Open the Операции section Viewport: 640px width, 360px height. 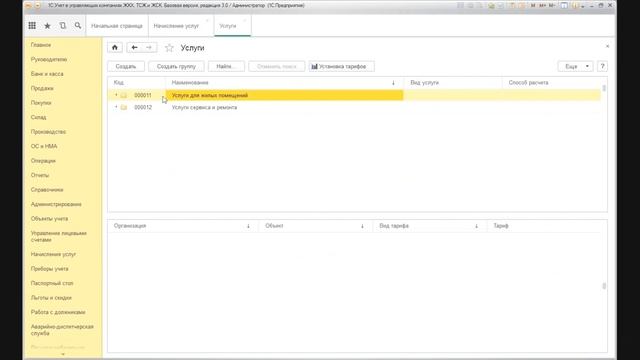pos(43,161)
